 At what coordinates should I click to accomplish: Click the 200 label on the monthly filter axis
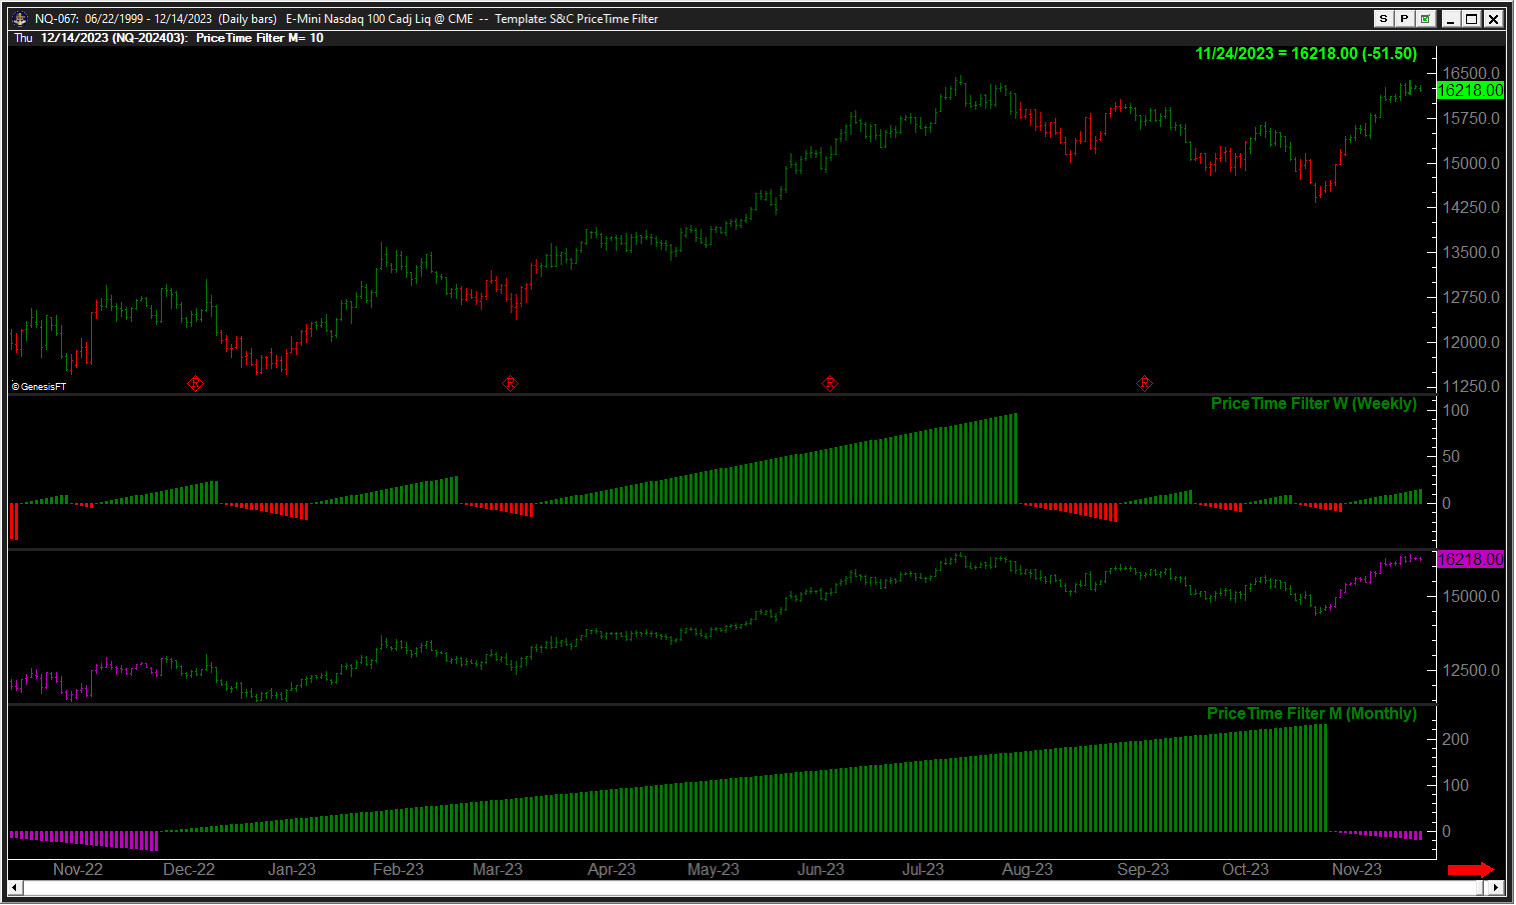click(1455, 739)
